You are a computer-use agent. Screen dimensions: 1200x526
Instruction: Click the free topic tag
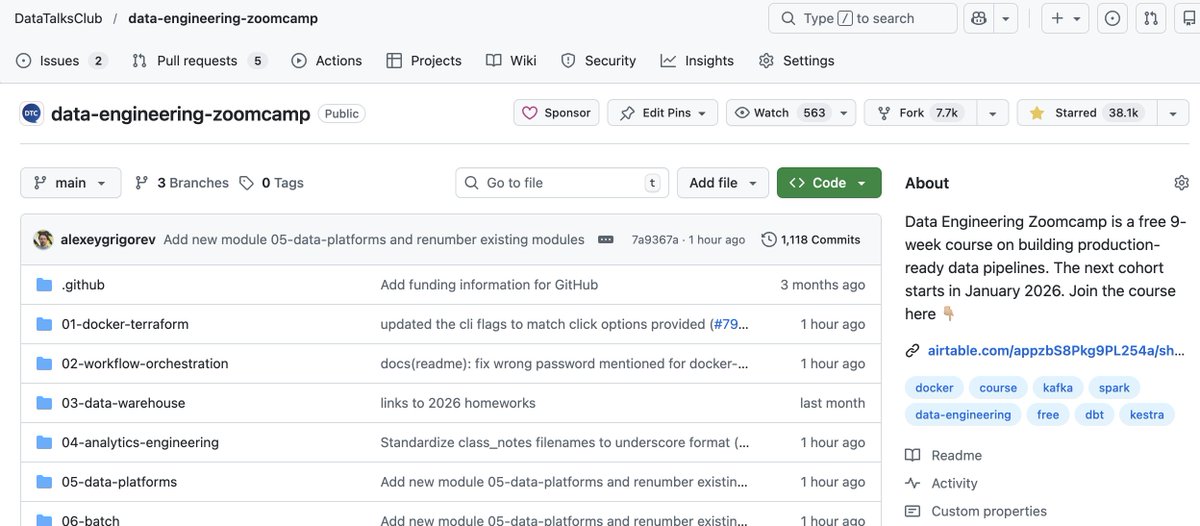(x=1048, y=414)
